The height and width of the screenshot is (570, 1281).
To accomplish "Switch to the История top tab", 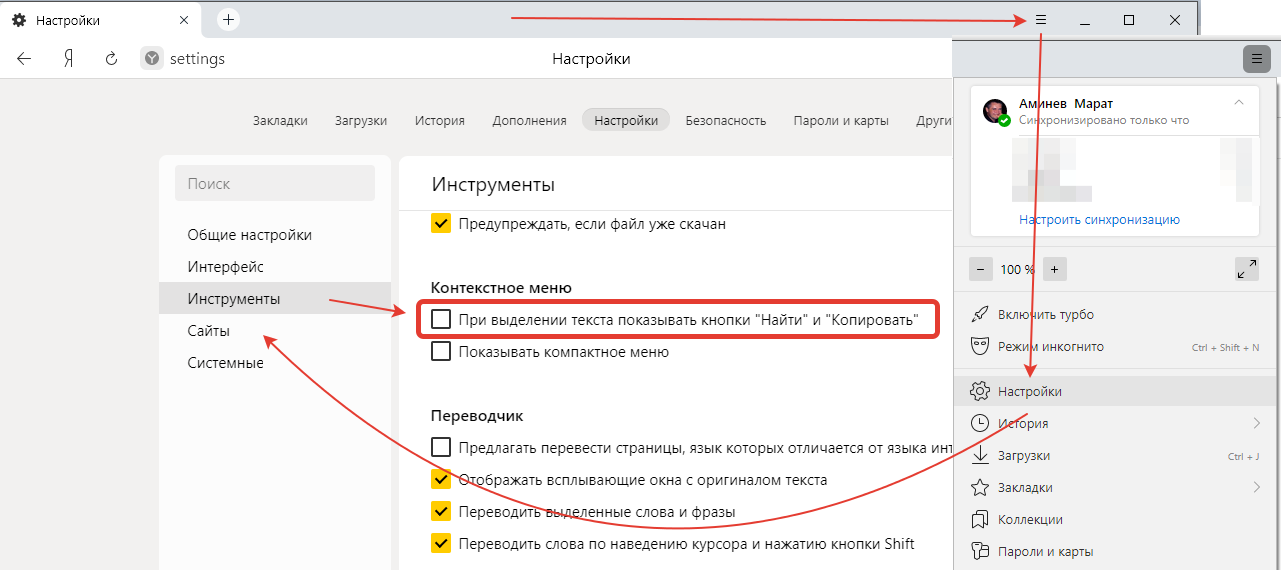I will (x=440, y=120).
